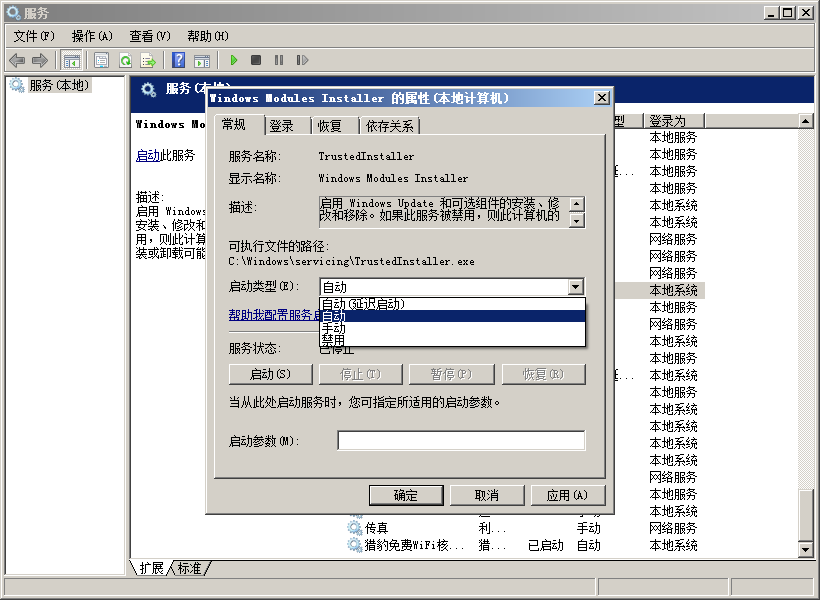
Task: Click the 启动类型 combo box dropdown arrow
Action: click(576, 287)
